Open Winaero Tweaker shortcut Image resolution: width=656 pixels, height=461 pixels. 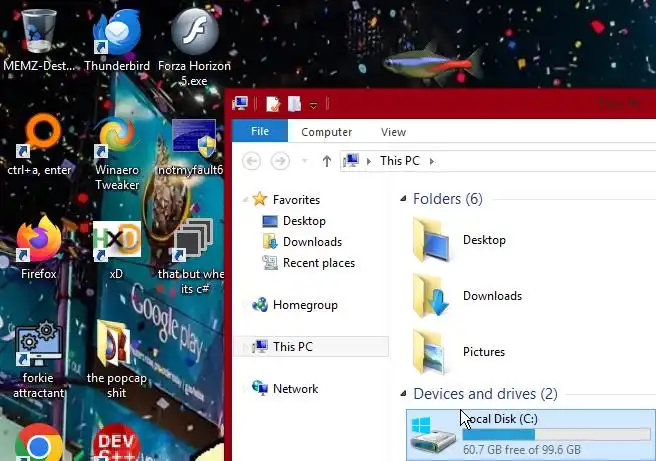[117, 137]
